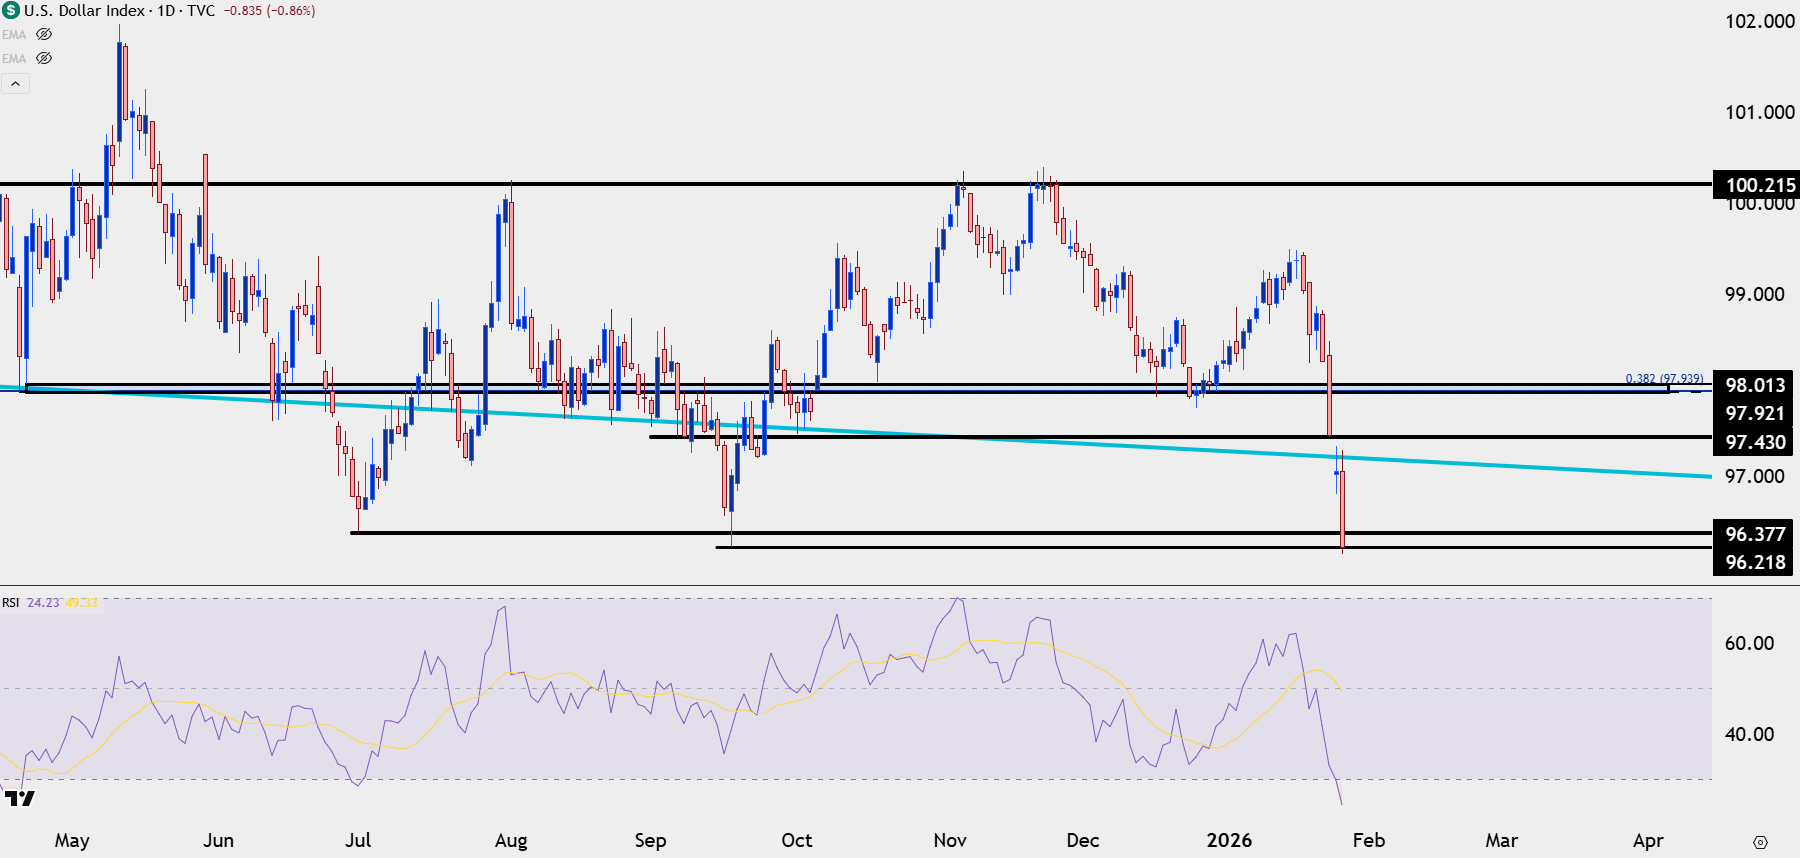Select the 97.430 price label
The height and width of the screenshot is (858, 1800).
1755,442
